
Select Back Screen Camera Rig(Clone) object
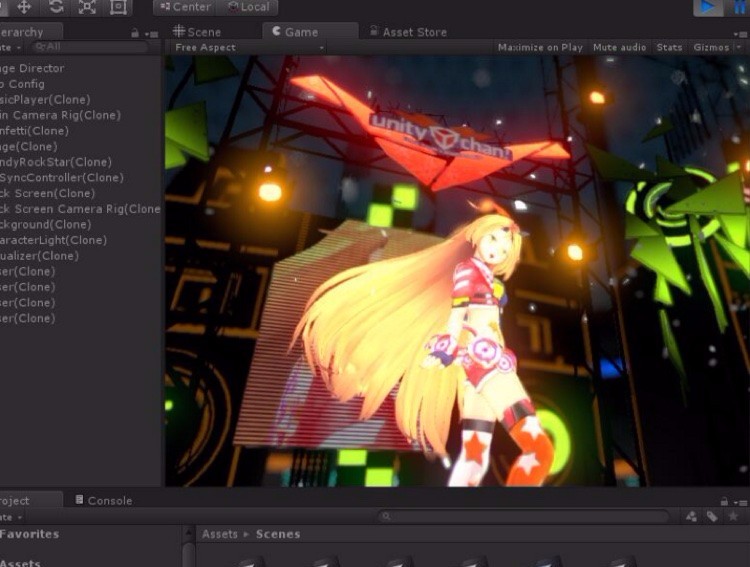click(80, 209)
